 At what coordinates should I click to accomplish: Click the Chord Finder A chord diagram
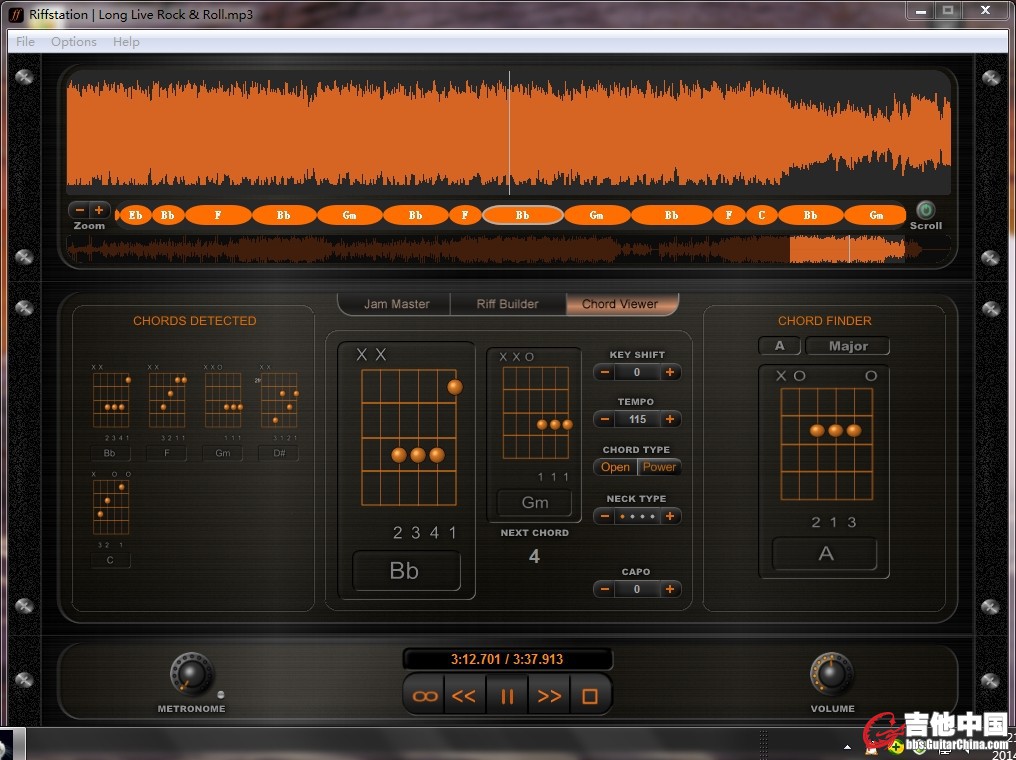tap(826, 444)
